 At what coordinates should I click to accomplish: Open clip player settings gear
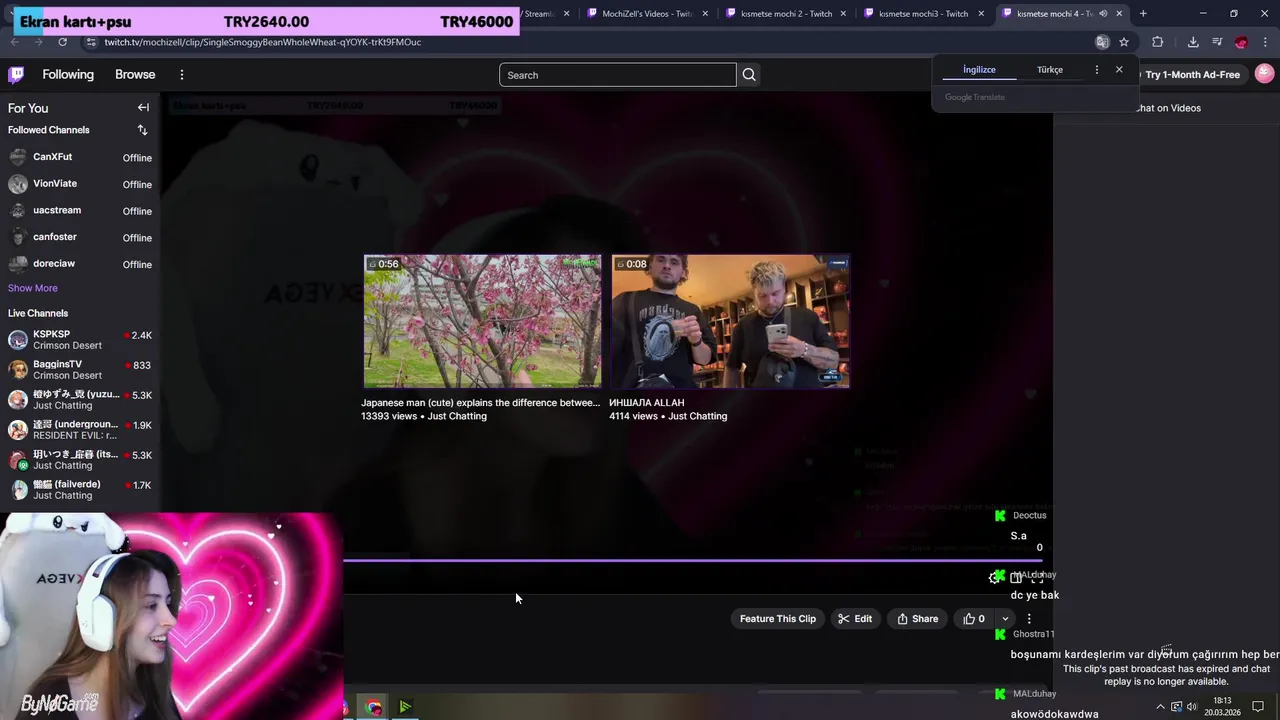point(994,578)
